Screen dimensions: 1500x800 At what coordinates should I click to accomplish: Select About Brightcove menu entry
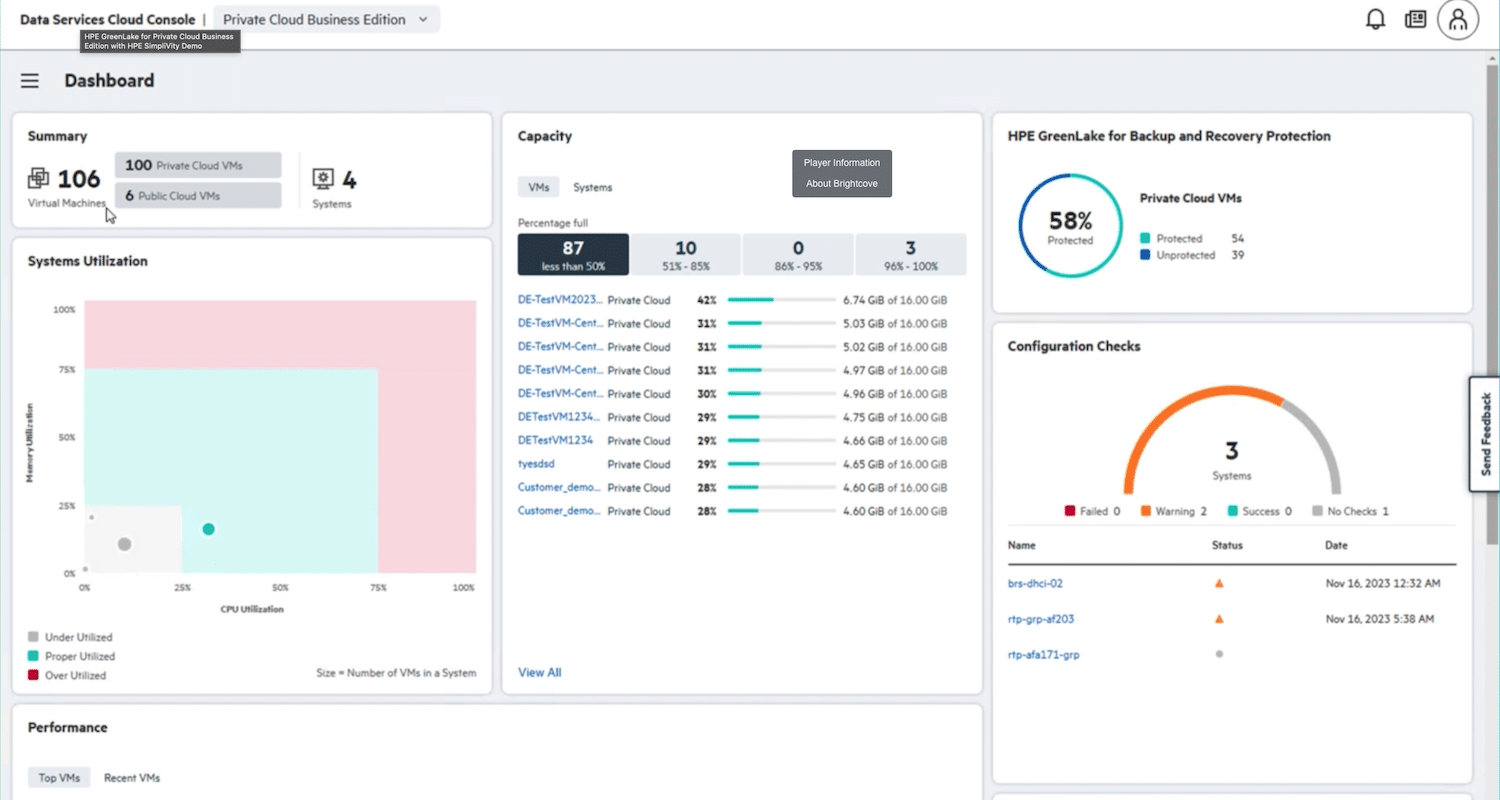click(x=842, y=184)
